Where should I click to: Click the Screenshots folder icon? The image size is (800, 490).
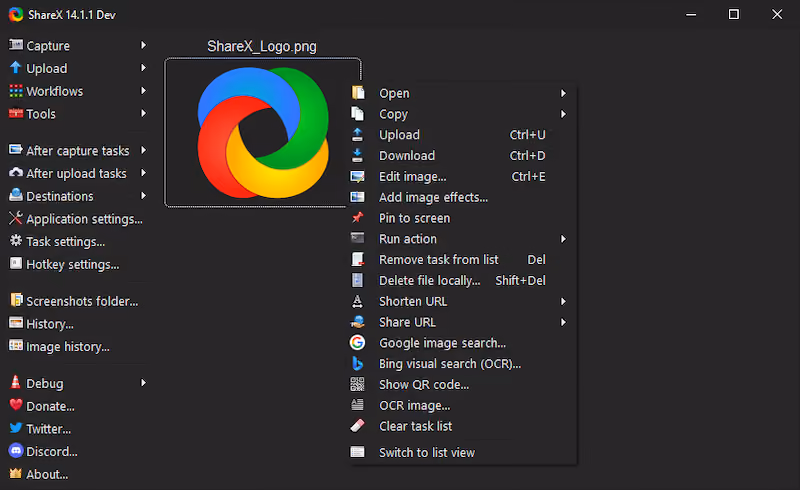point(16,300)
